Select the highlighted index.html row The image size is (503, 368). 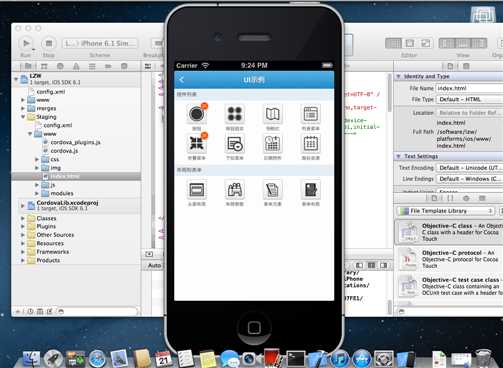click(x=76, y=176)
